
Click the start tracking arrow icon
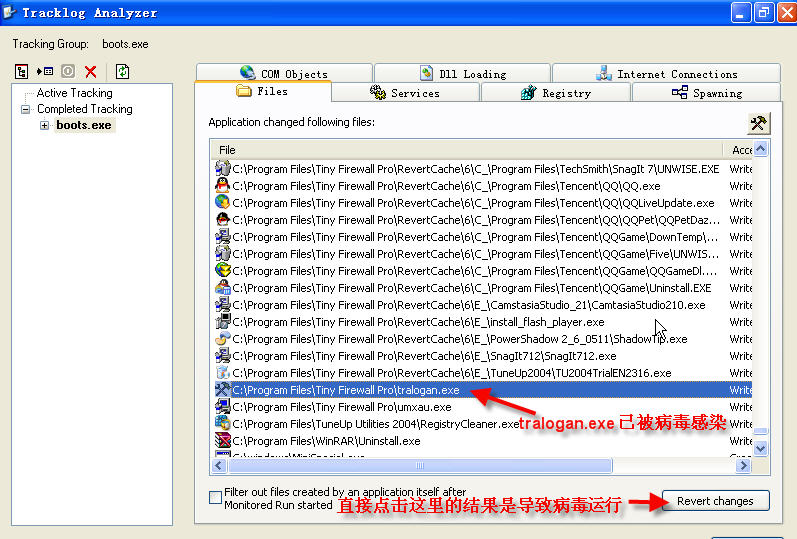pyautogui.click(x=45, y=71)
